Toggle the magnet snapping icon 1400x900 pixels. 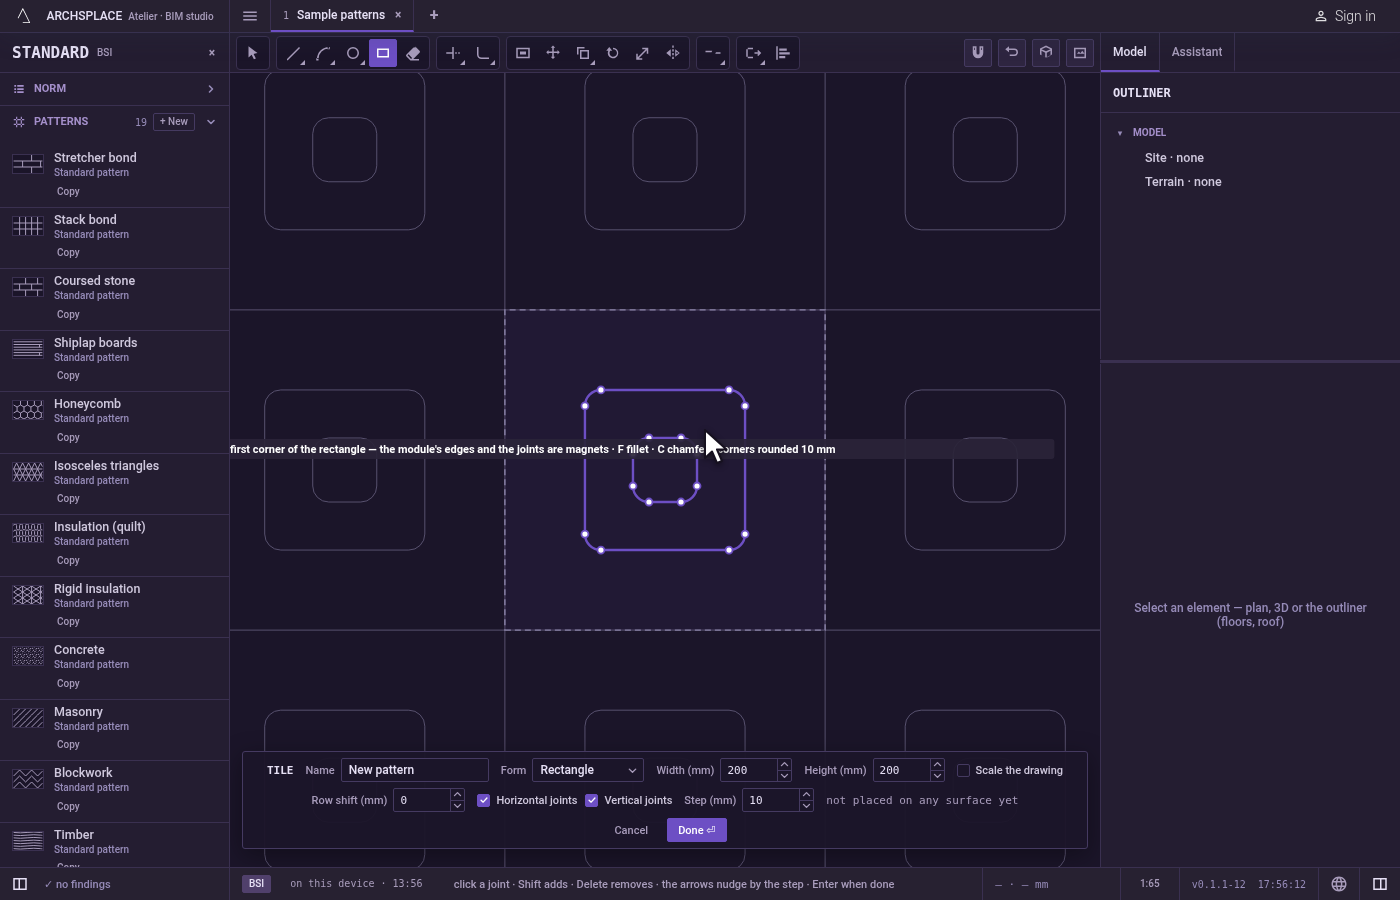tap(978, 52)
